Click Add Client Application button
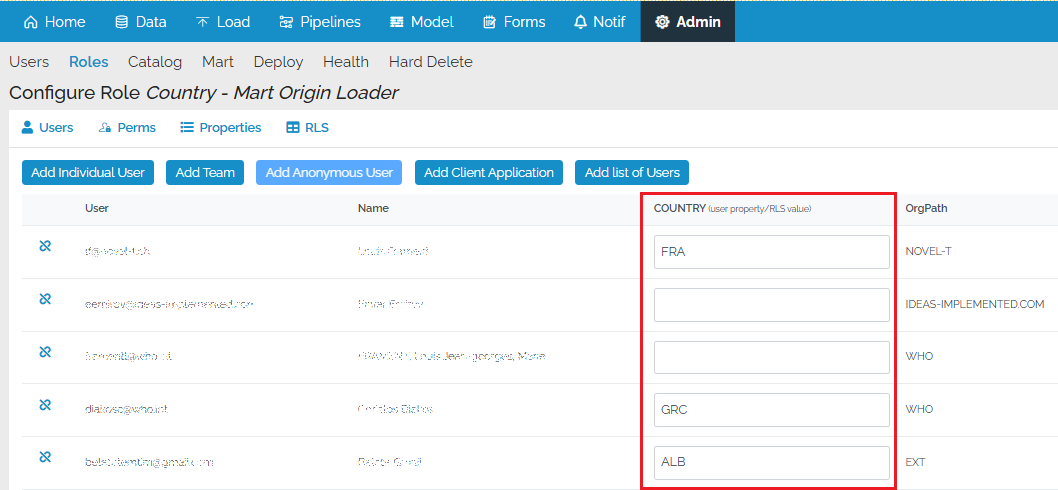 pos(489,172)
